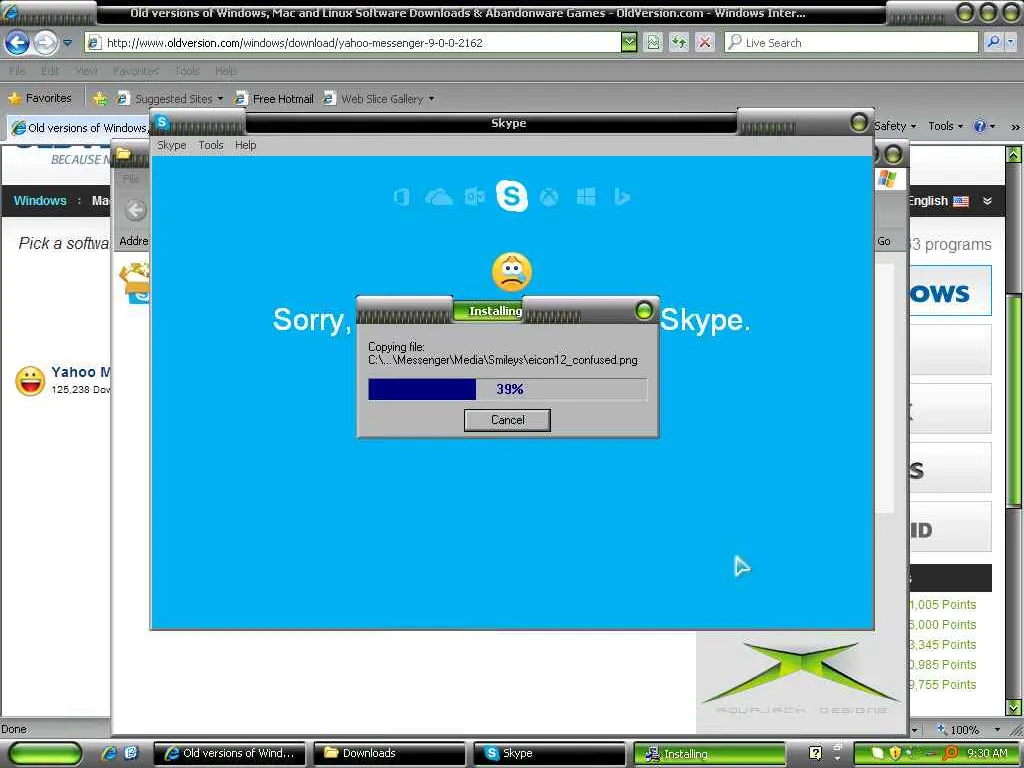
Task: Click the Go button in Downloads window
Action: pos(884,241)
